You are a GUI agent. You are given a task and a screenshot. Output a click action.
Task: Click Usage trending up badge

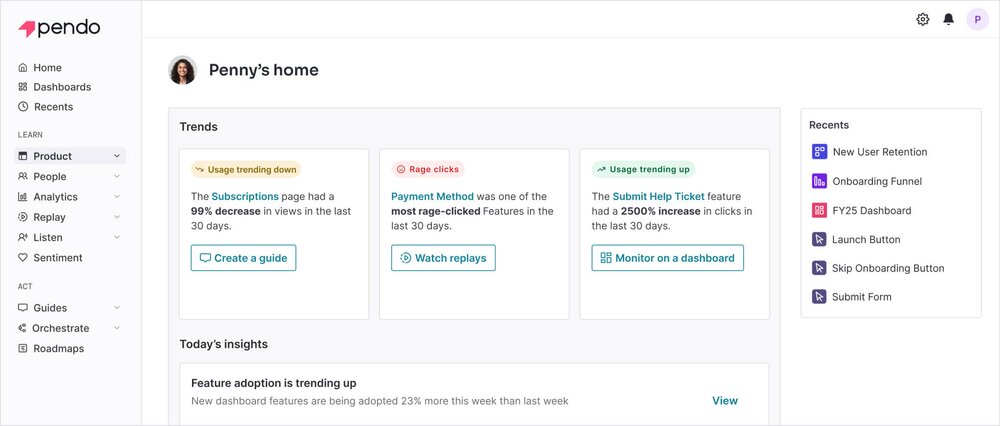click(x=643, y=170)
